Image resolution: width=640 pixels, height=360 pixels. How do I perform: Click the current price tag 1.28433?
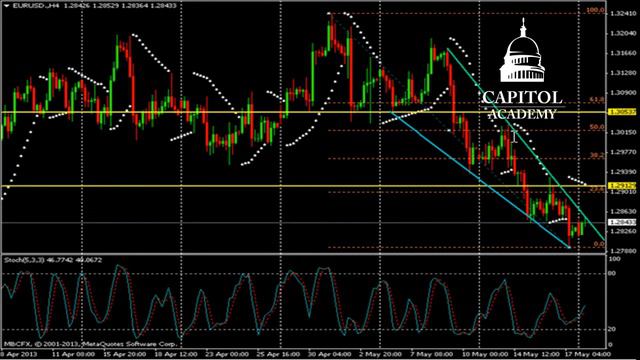622,222
